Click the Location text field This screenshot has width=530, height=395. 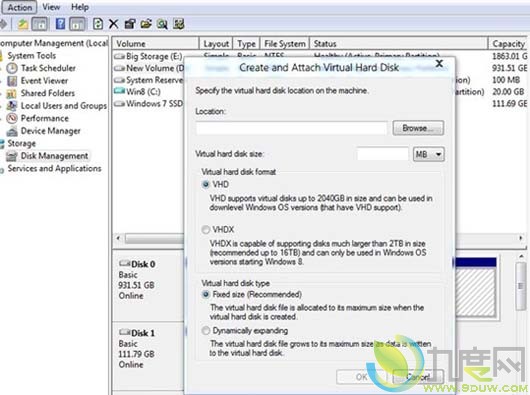[x=291, y=128]
